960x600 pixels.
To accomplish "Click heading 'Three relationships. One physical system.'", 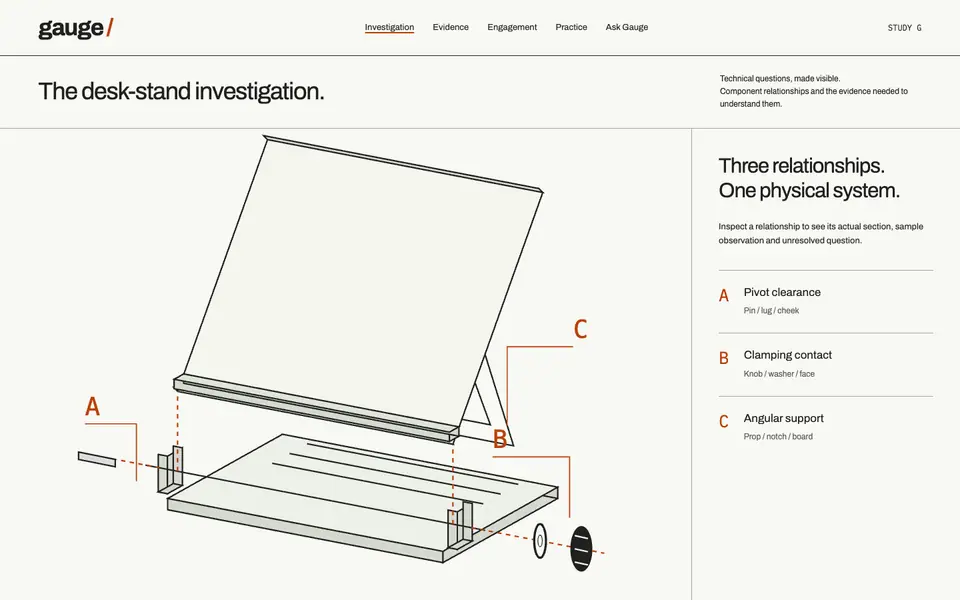I will [x=809, y=178].
